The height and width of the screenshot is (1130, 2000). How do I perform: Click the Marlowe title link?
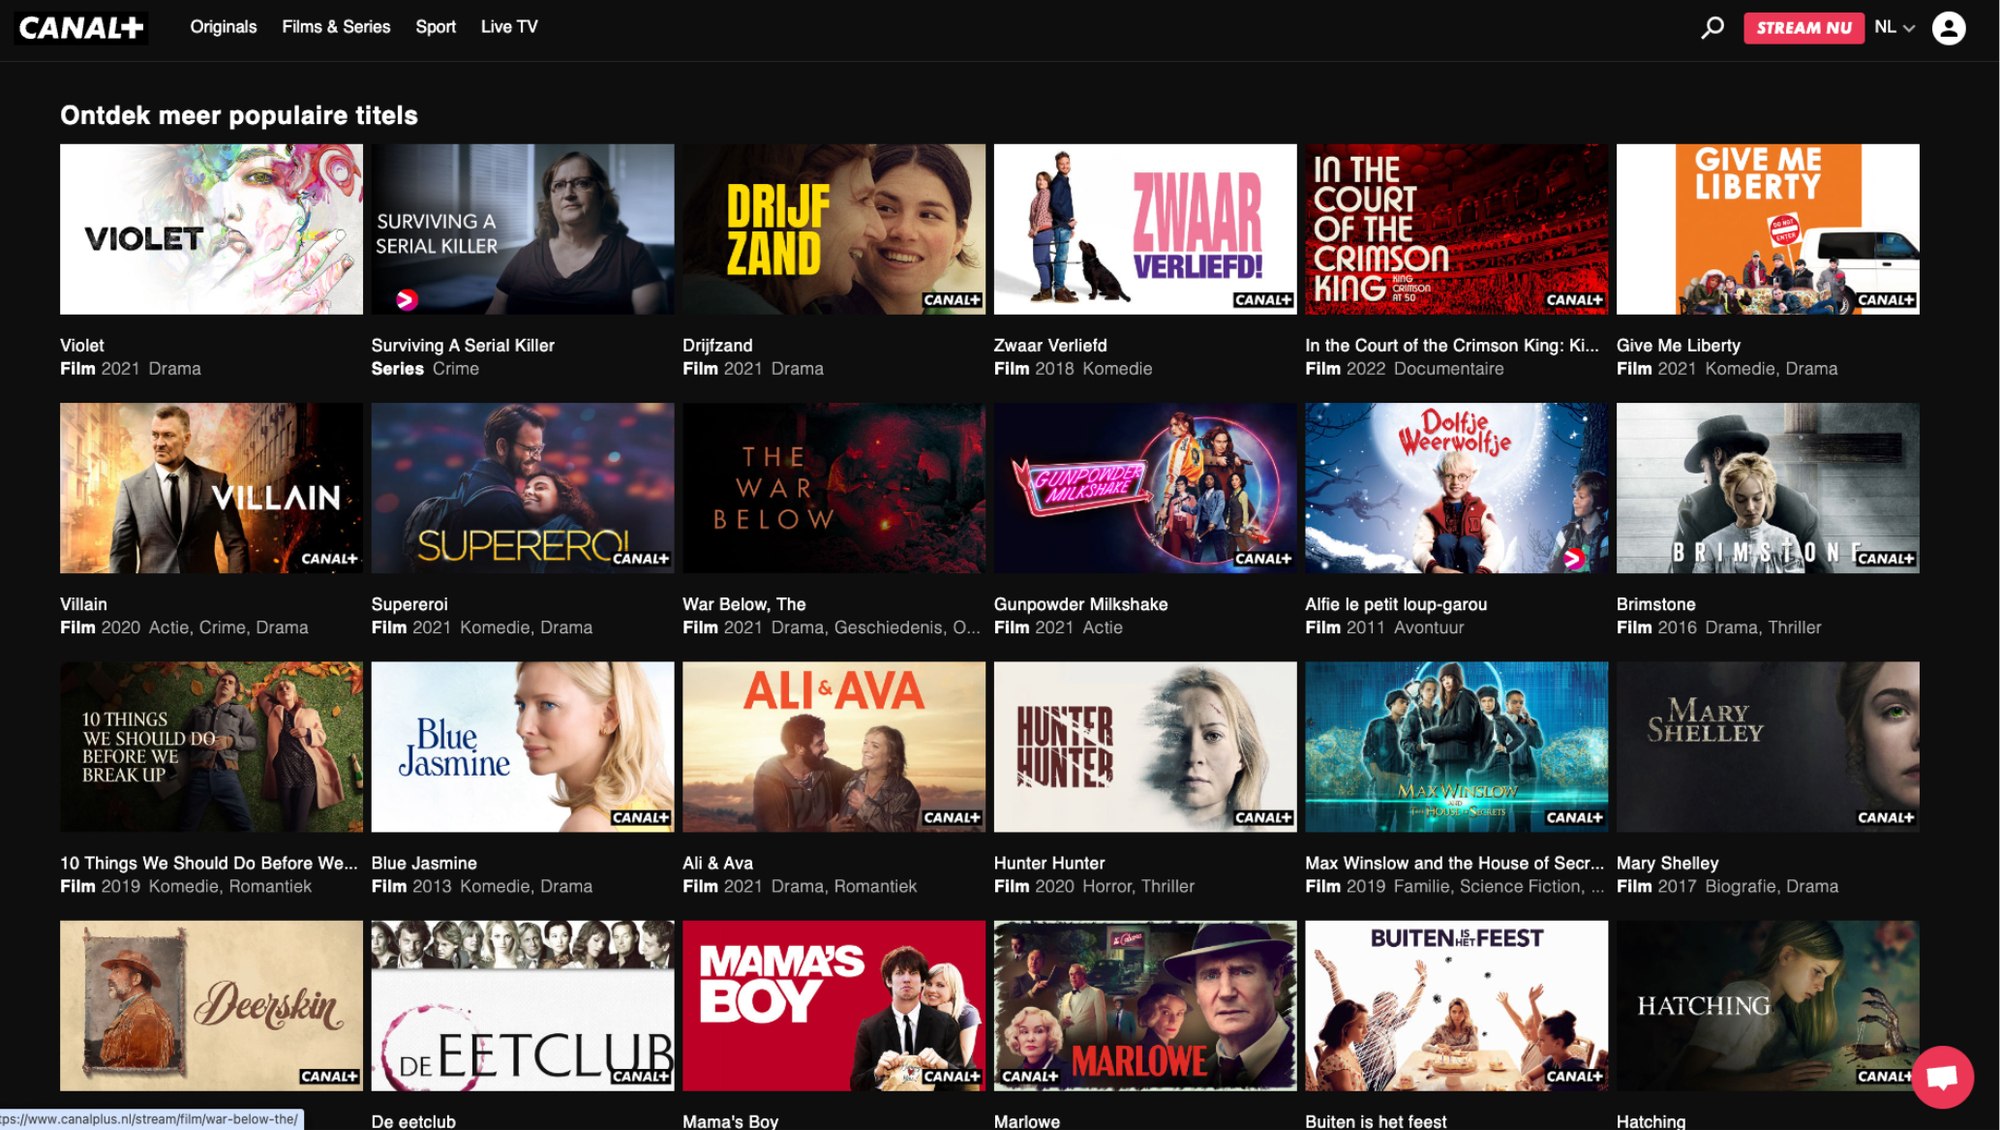[x=1027, y=1121]
